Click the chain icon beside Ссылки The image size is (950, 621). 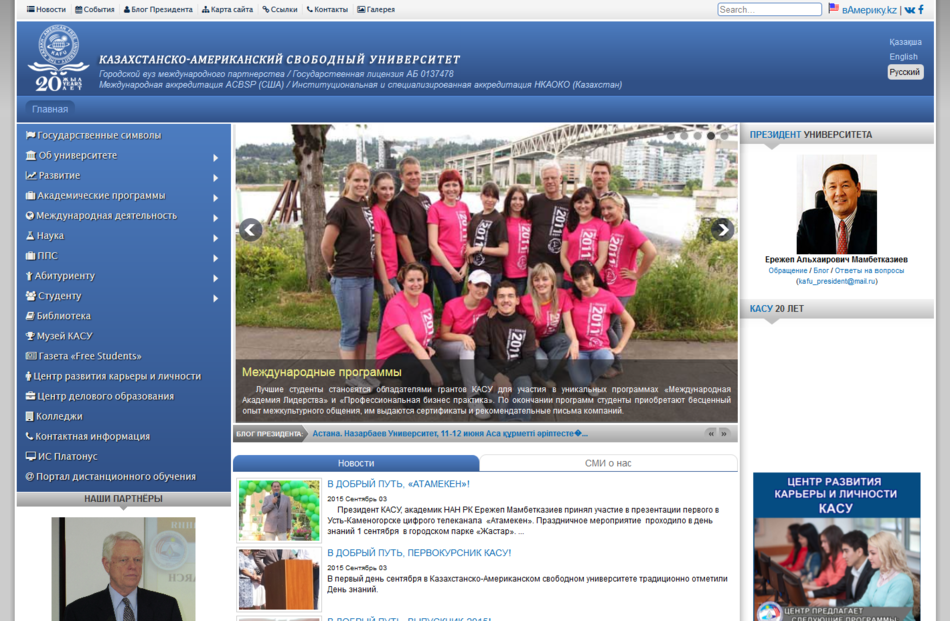coord(265,10)
